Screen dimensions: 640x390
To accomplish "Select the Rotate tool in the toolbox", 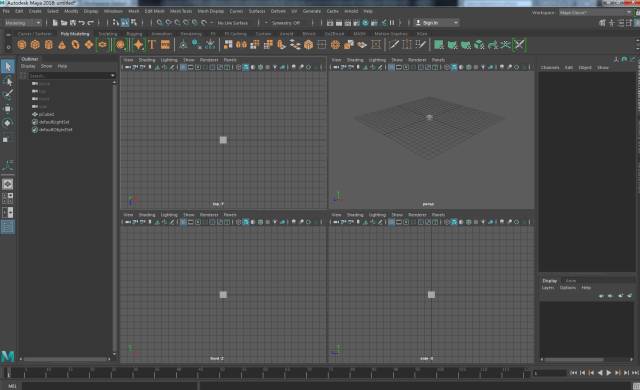I will [8, 123].
